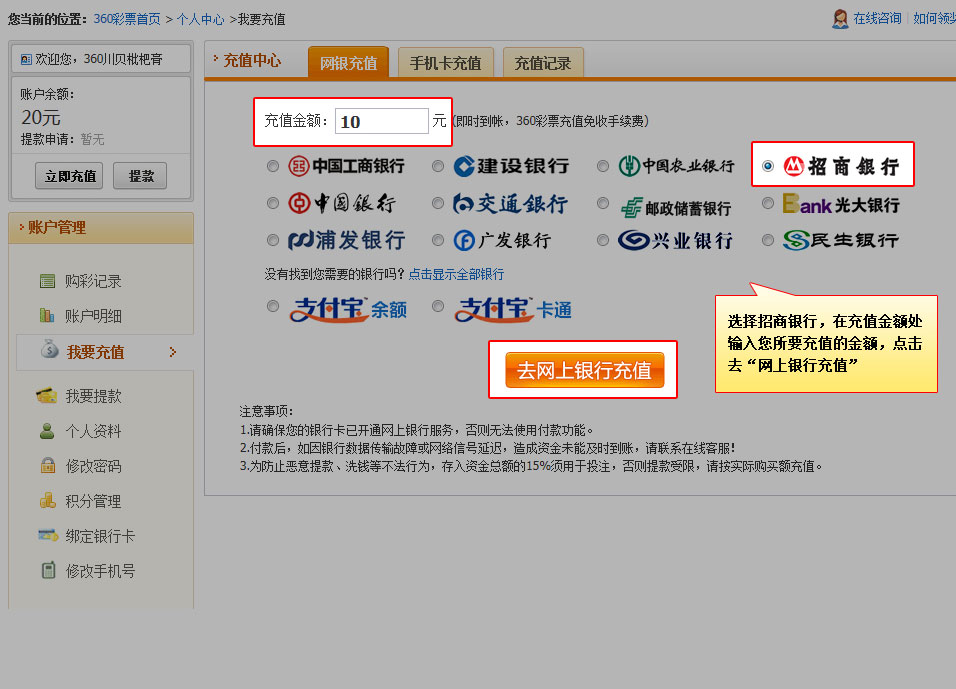Click the 积分管理 coins icon
Viewport: 956px width, 689px height.
tap(48, 501)
